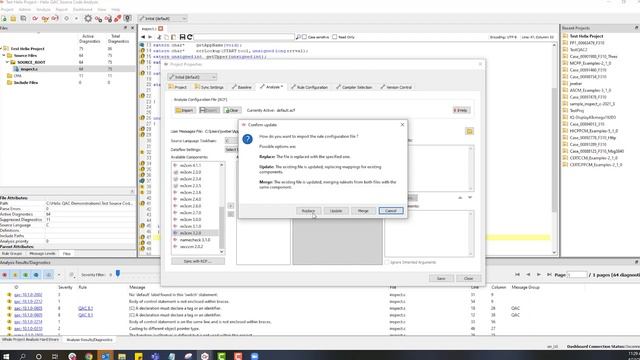Viewport: 640px width, 360px height.
Task: Click the editor navigate forward arrow
Action: 150,37
